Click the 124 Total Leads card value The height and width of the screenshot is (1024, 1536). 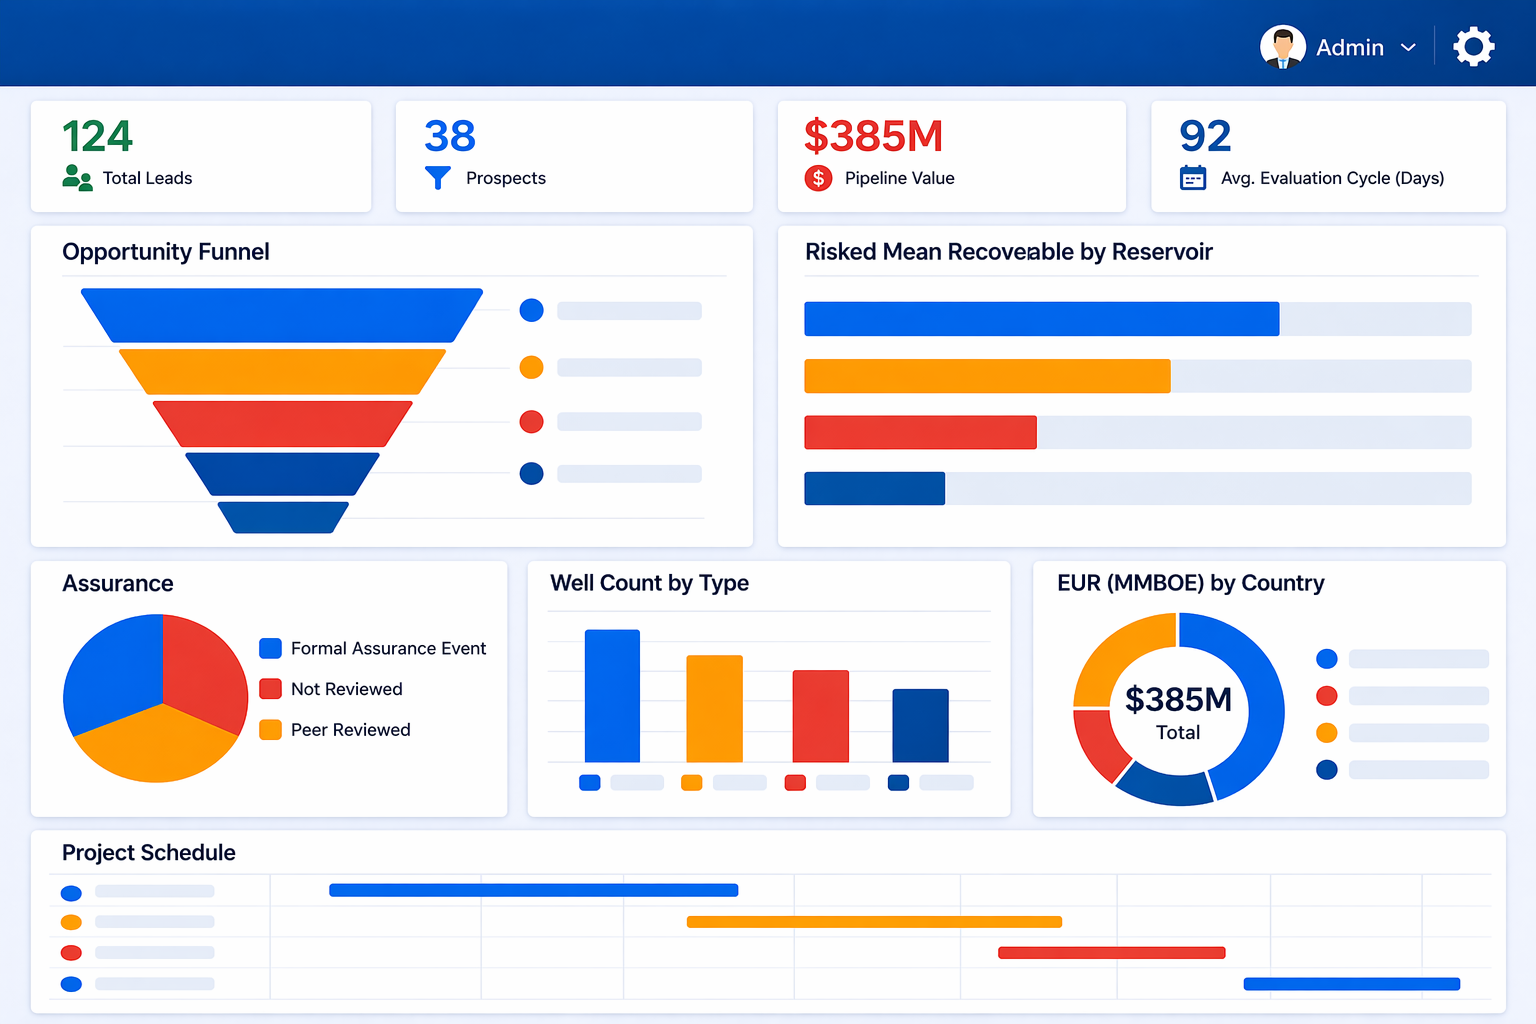[x=97, y=137]
